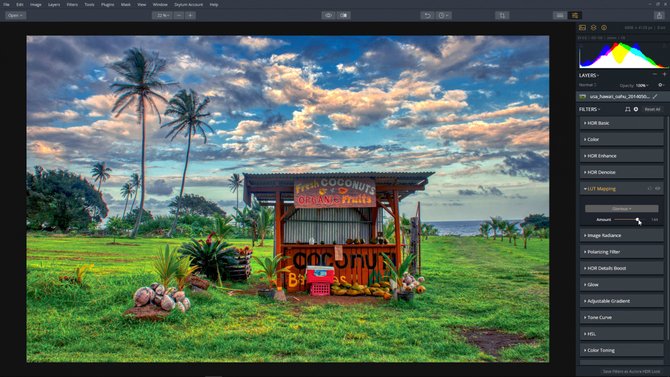Expand the Adjustable Gradient filter
670x377 pixels.
622,301
